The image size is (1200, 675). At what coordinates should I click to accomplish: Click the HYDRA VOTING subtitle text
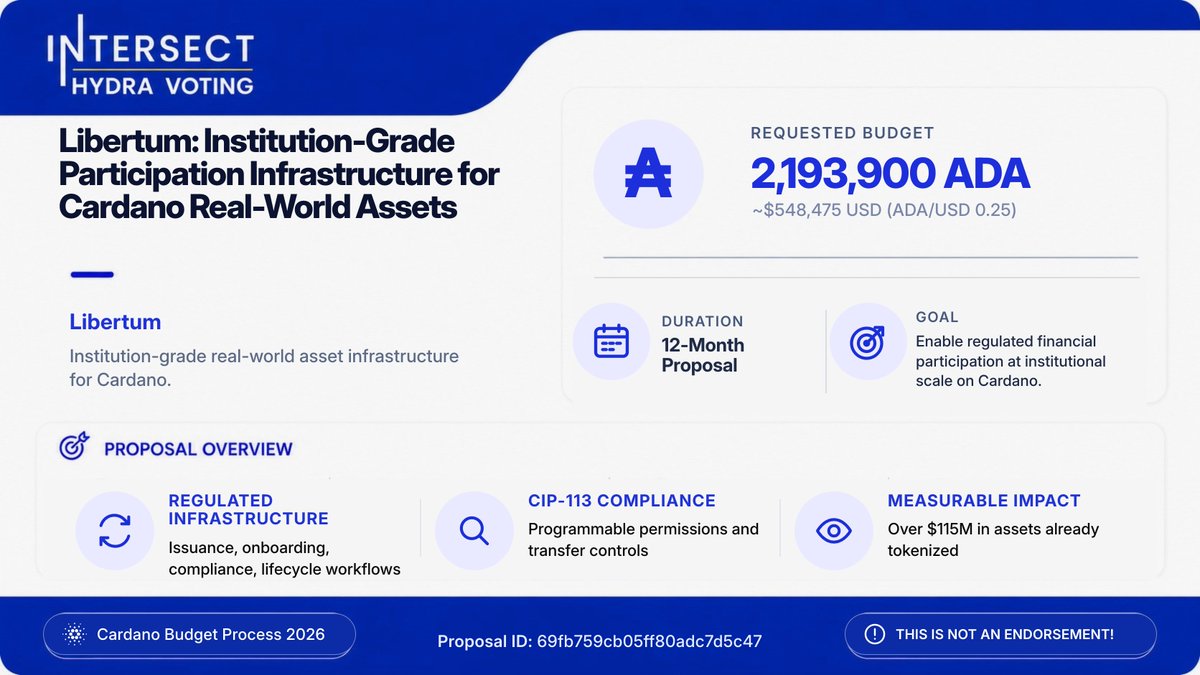pyautogui.click(x=163, y=85)
